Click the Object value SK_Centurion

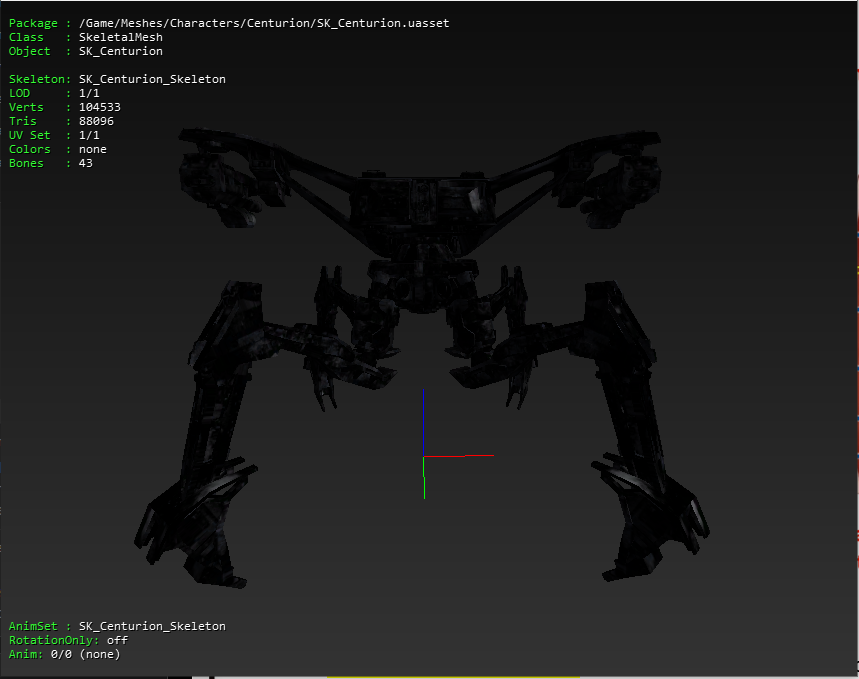(121, 51)
